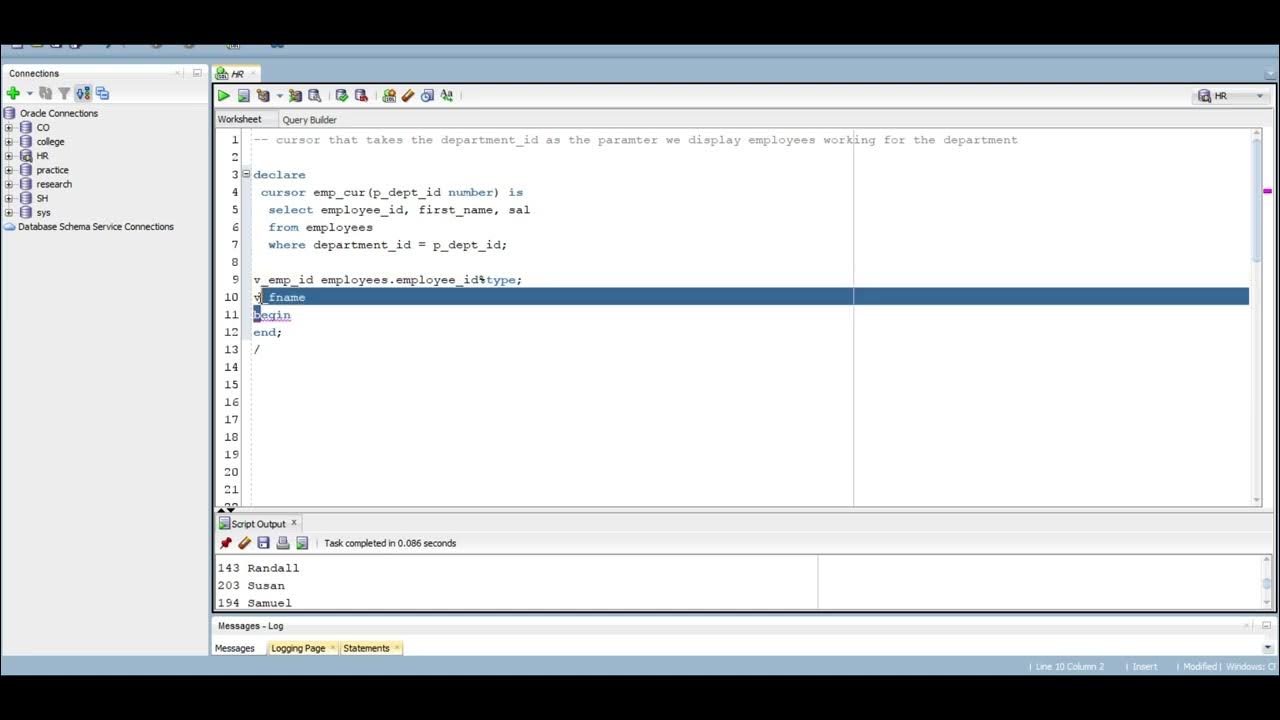Viewport: 1280px width, 720px height.
Task: Click the SQL History toolbar icon
Action: [x=427, y=96]
